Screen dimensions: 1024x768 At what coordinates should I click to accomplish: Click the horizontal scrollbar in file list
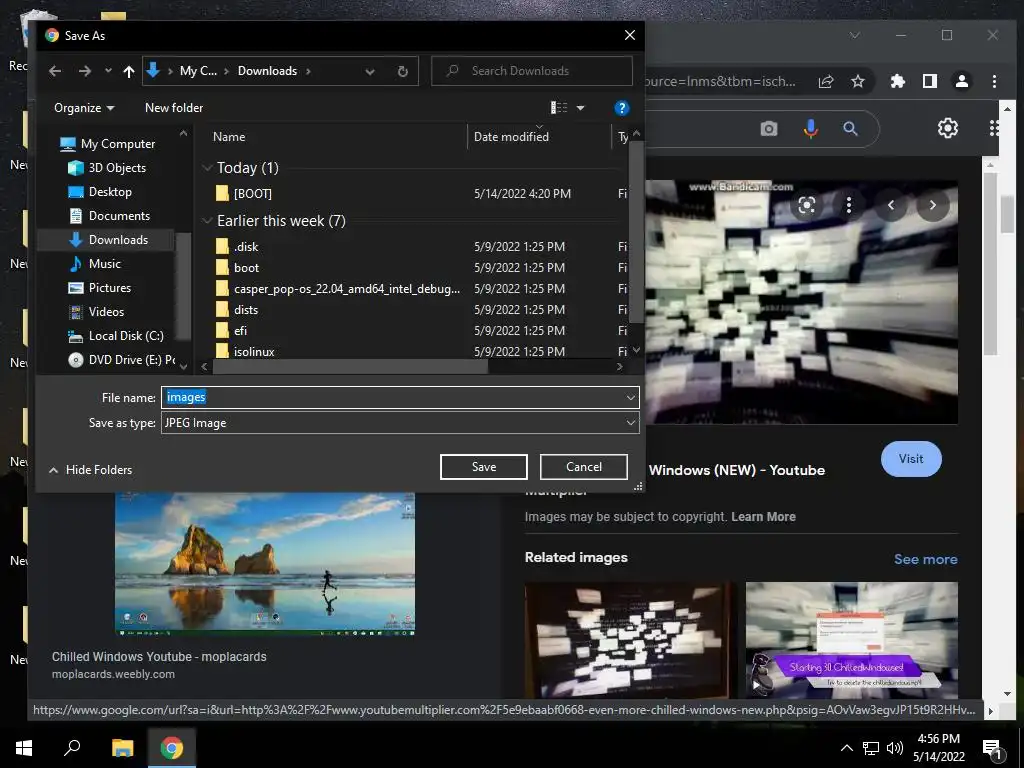pyautogui.click(x=350, y=366)
